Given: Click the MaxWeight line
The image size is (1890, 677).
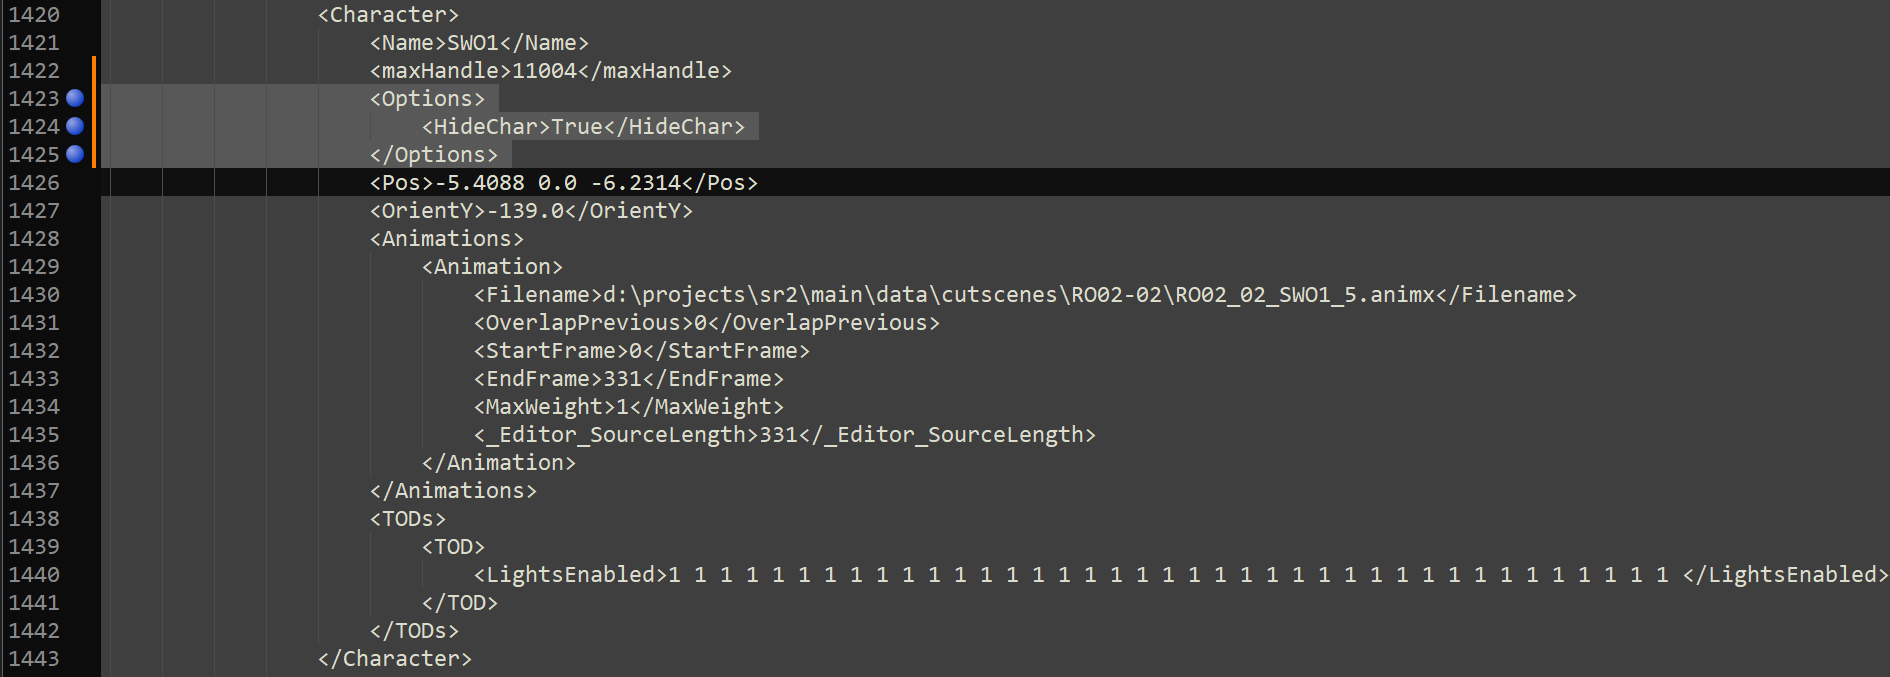Looking at the screenshot, I should point(629,407).
